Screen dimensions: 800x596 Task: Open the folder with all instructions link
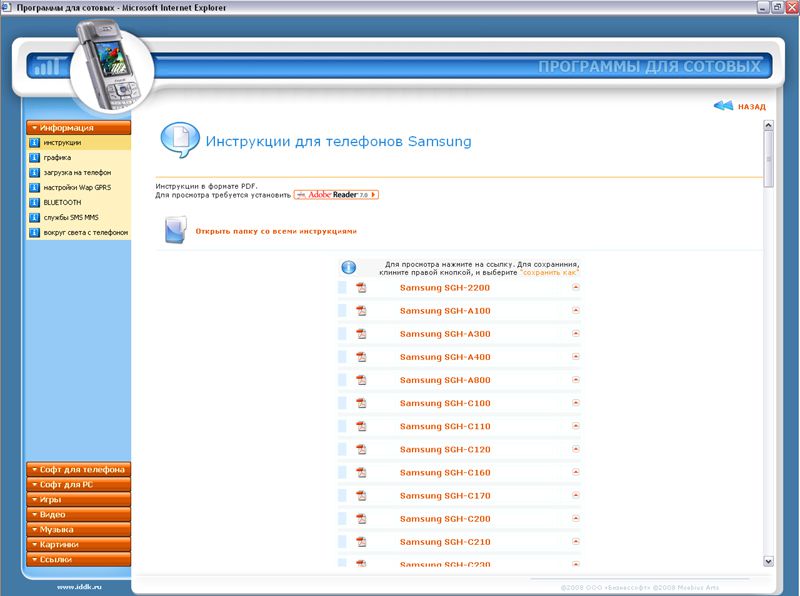point(275,231)
